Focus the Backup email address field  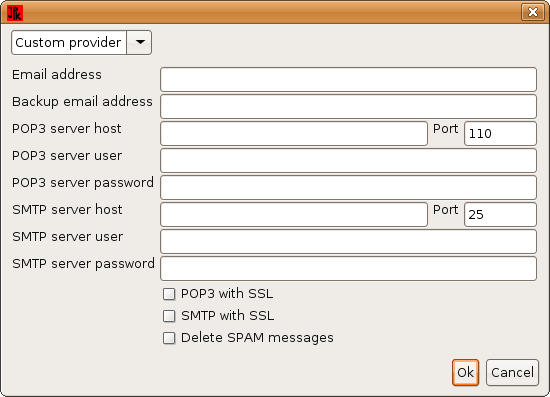tap(348, 106)
